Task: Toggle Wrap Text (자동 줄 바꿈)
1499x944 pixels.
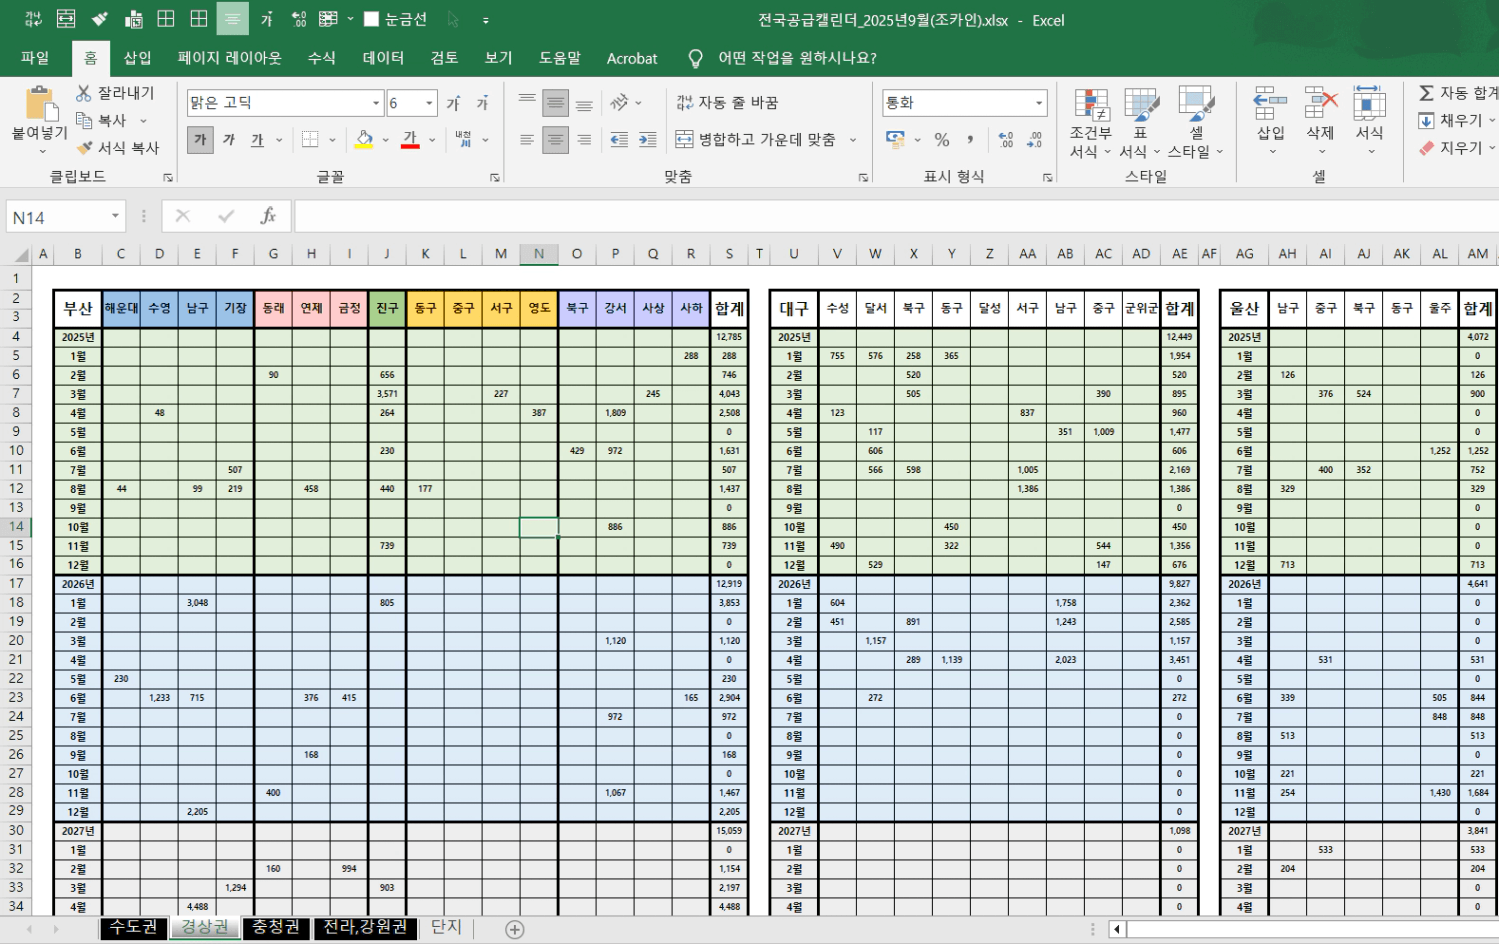Action: [x=727, y=103]
